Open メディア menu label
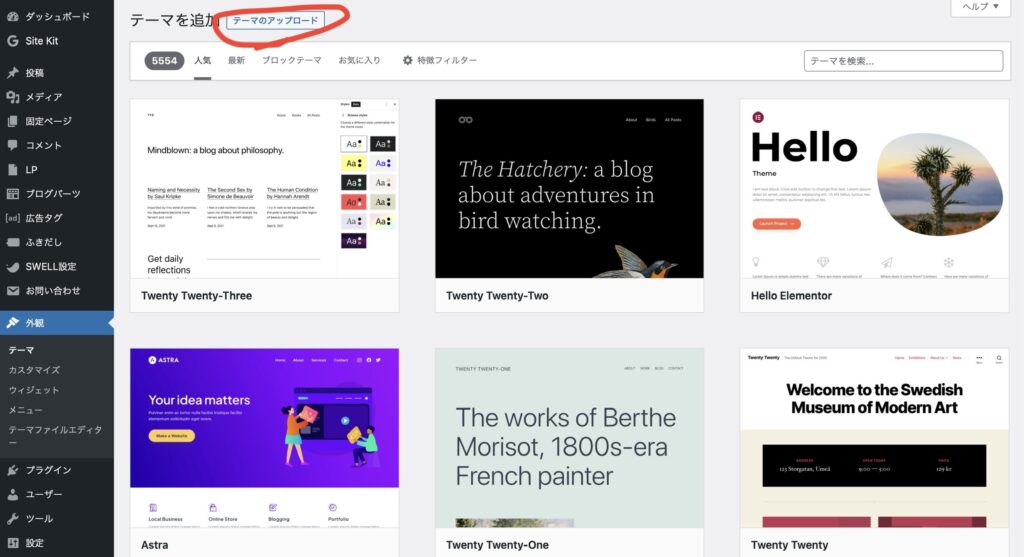Image resolution: width=1024 pixels, height=557 pixels. tap(44, 97)
